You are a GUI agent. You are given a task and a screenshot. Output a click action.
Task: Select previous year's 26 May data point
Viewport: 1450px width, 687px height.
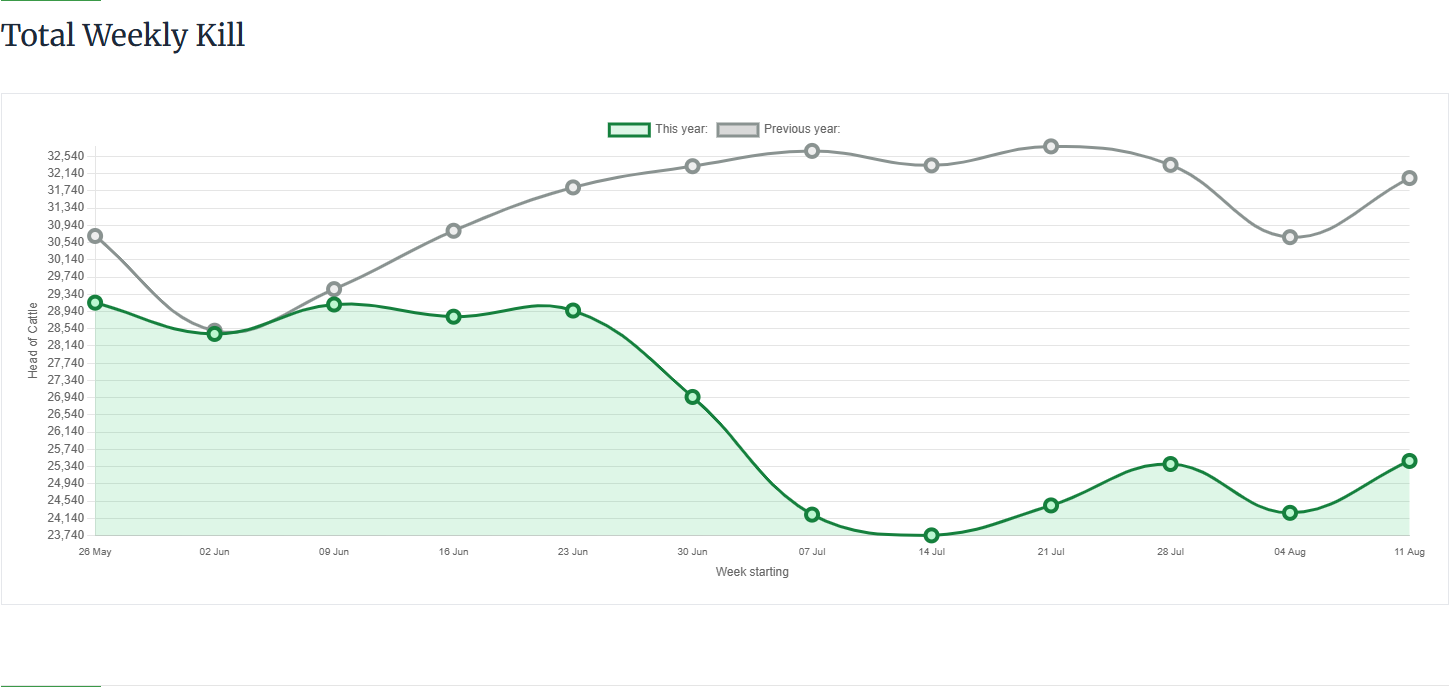pos(95,236)
